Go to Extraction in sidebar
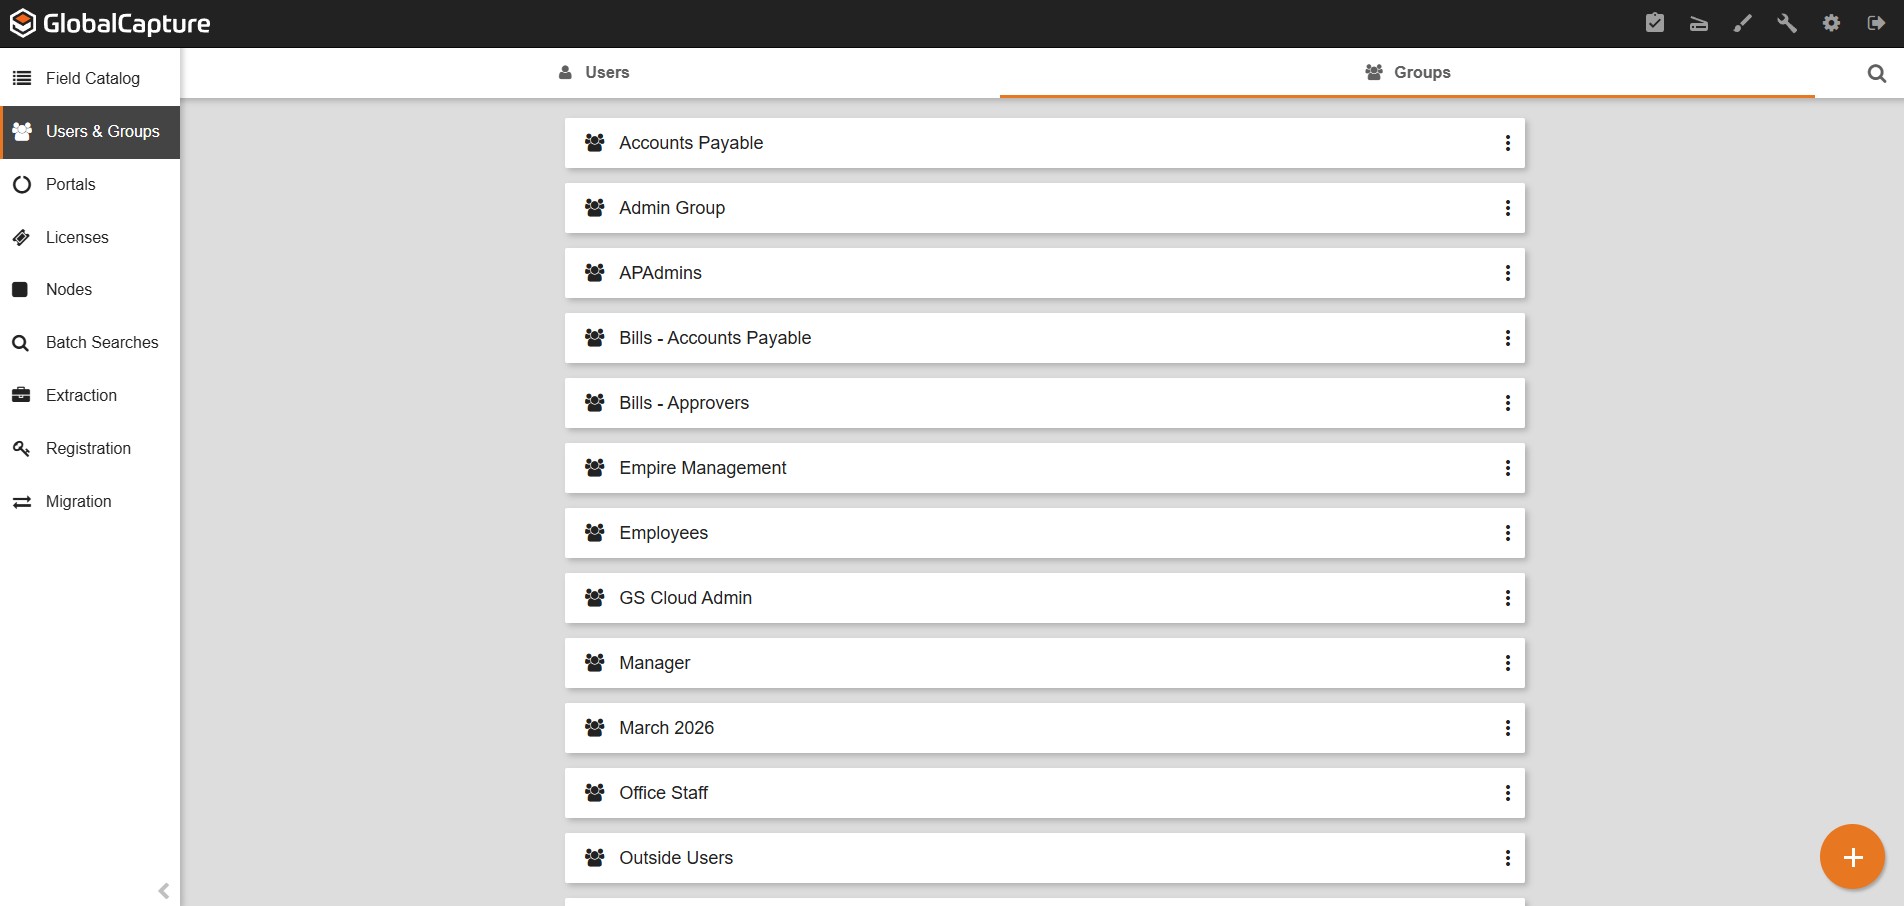1904x906 pixels. tap(90, 395)
